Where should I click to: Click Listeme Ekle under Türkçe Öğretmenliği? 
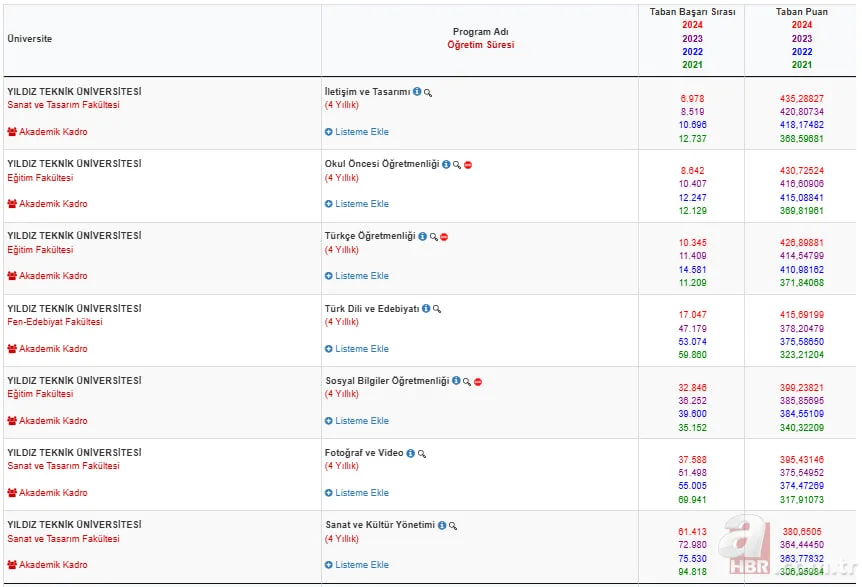tap(357, 276)
